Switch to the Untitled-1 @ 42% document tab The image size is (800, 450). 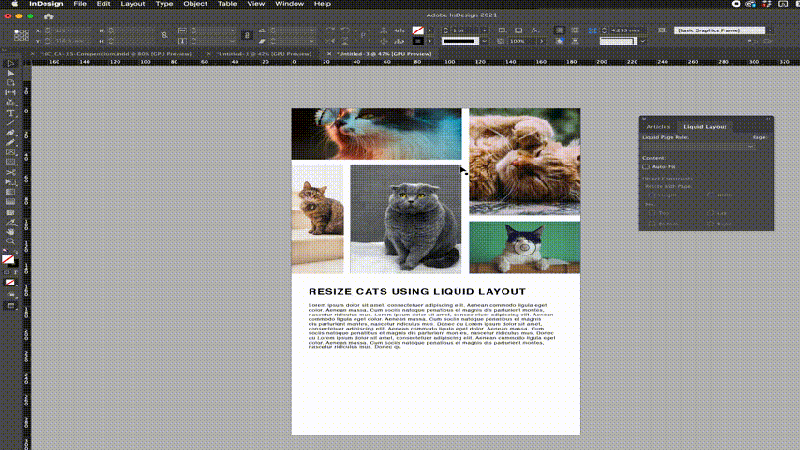[264, 54]
